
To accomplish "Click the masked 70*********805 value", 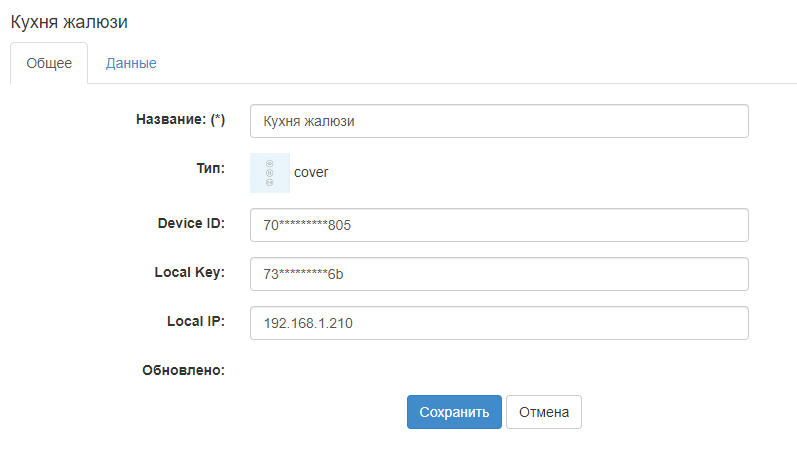I will click(x=307, y=226).
